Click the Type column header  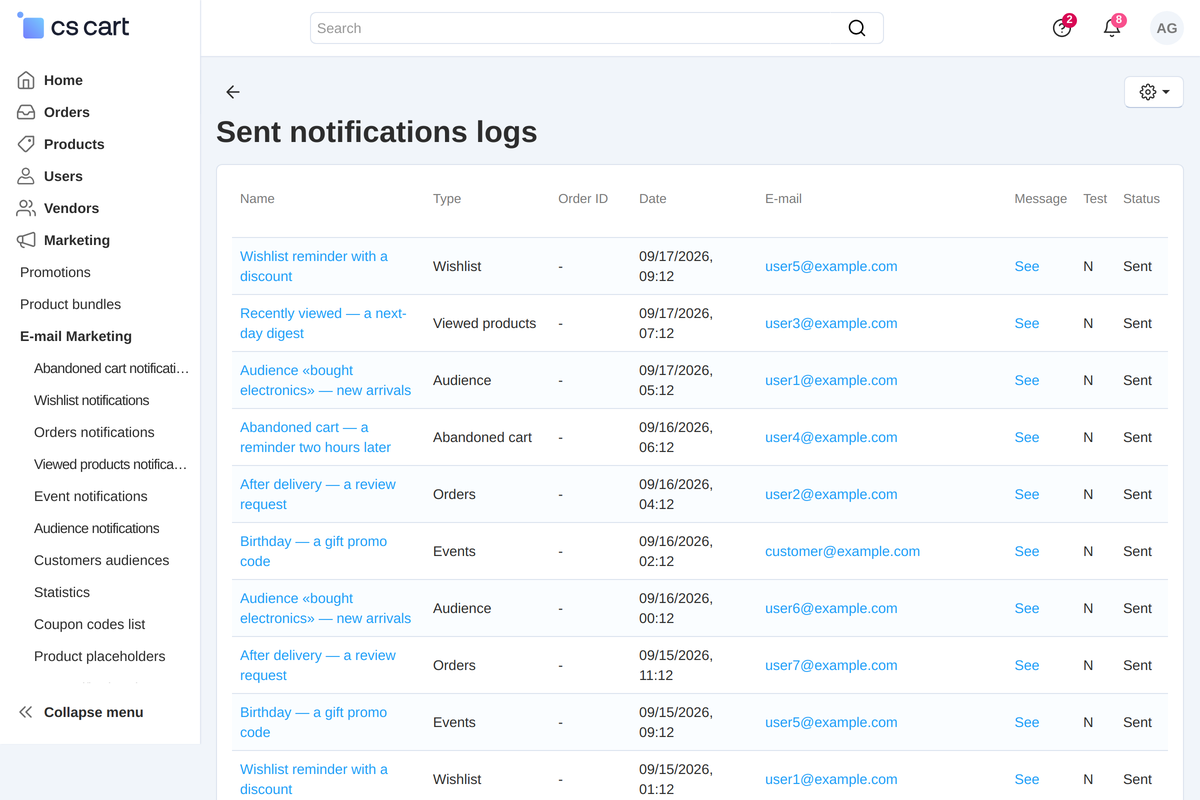447,199
